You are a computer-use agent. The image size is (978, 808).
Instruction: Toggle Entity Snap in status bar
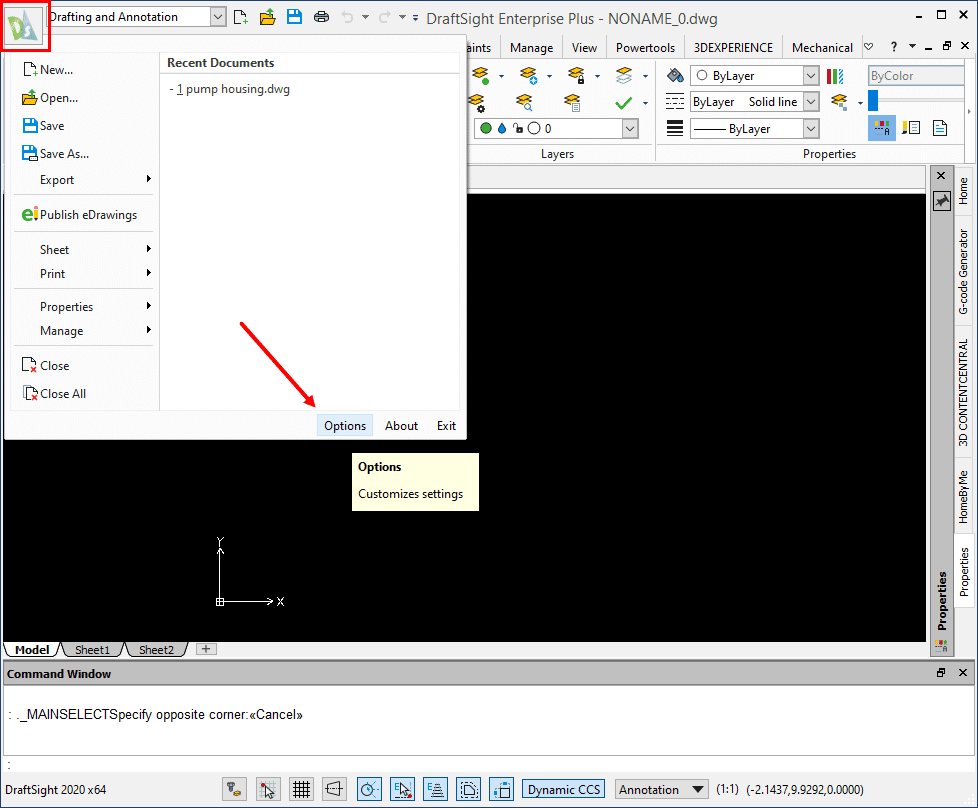[x=402, y=790]
